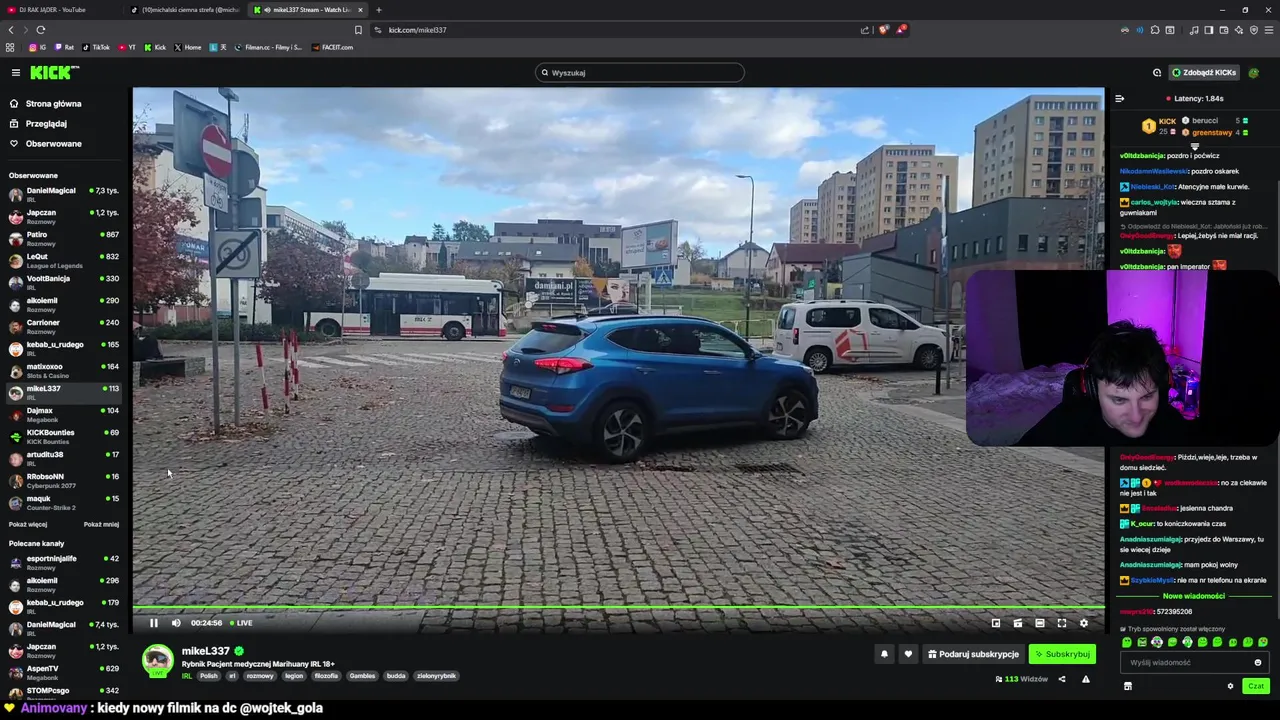Switch to DJ RAK JĄDER YouTube tab
This screenshot has height=720, width=1280.
tap(60, 10)
